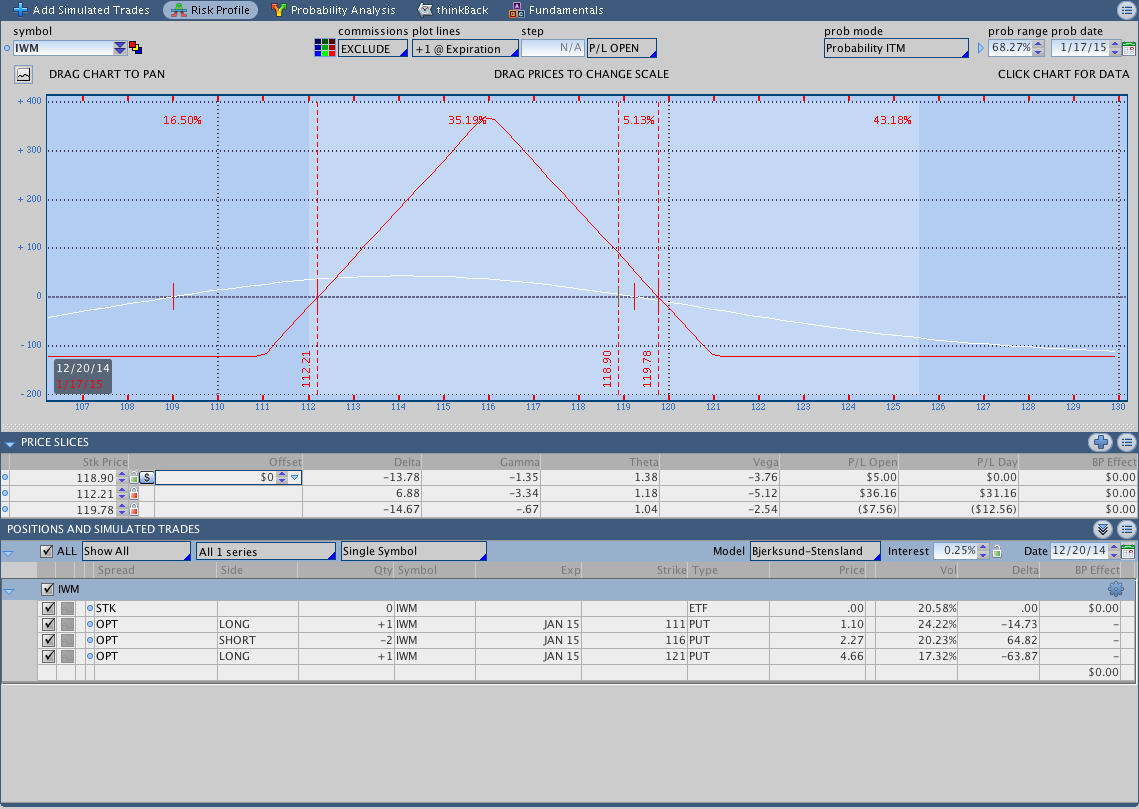Screen dimensions: 1139x809
Task: Click the gray square in the STK row
Action: click(x=68, y=608)
